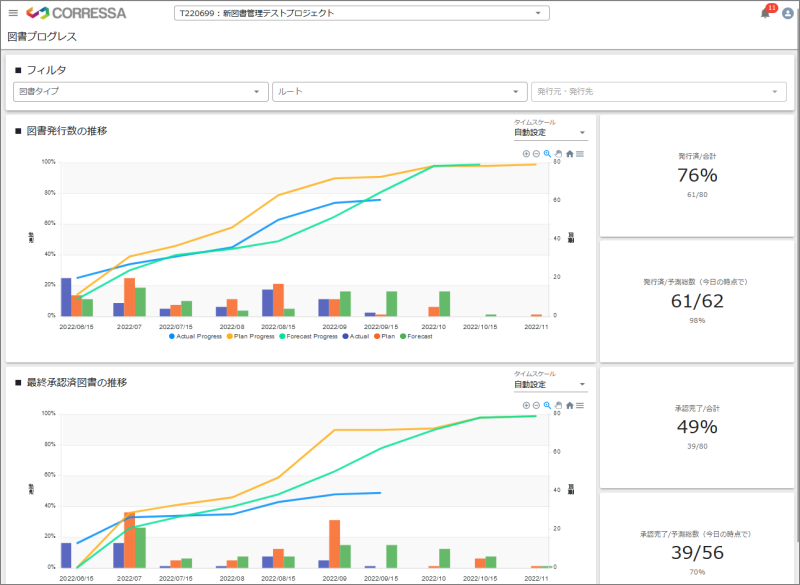
Task: Expand the ルート filter dropdown
Action: (399, 92)
